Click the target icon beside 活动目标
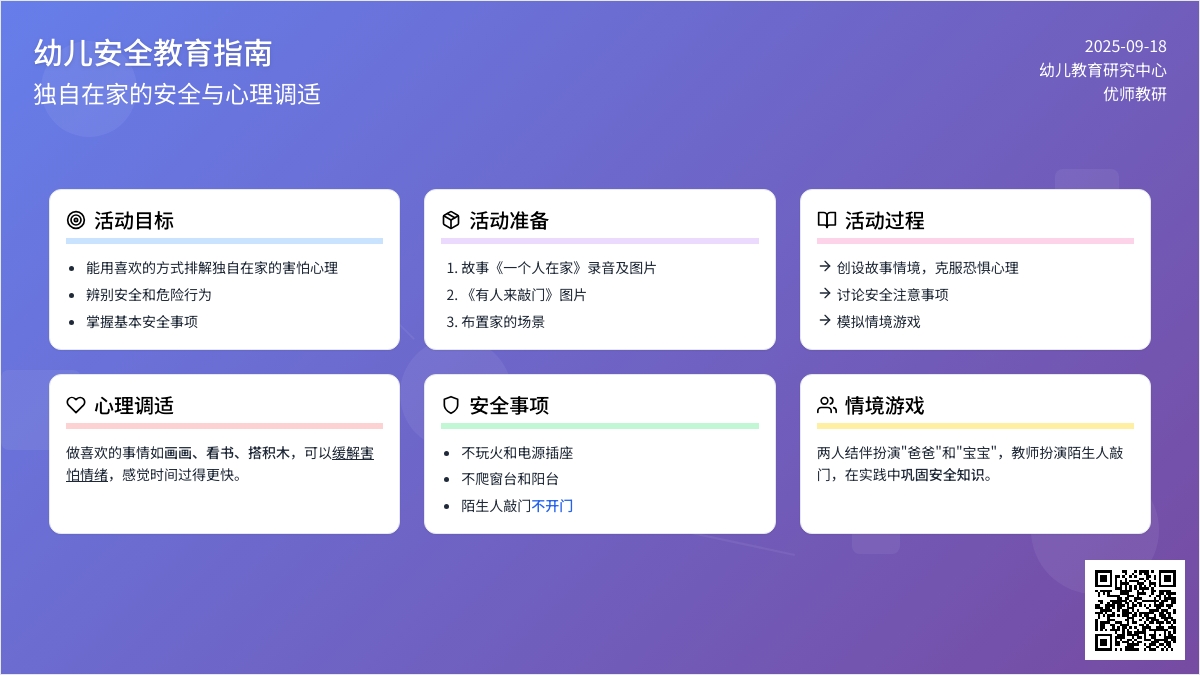Viewport: 1200px width, 675px height. (x=76, y=220)
